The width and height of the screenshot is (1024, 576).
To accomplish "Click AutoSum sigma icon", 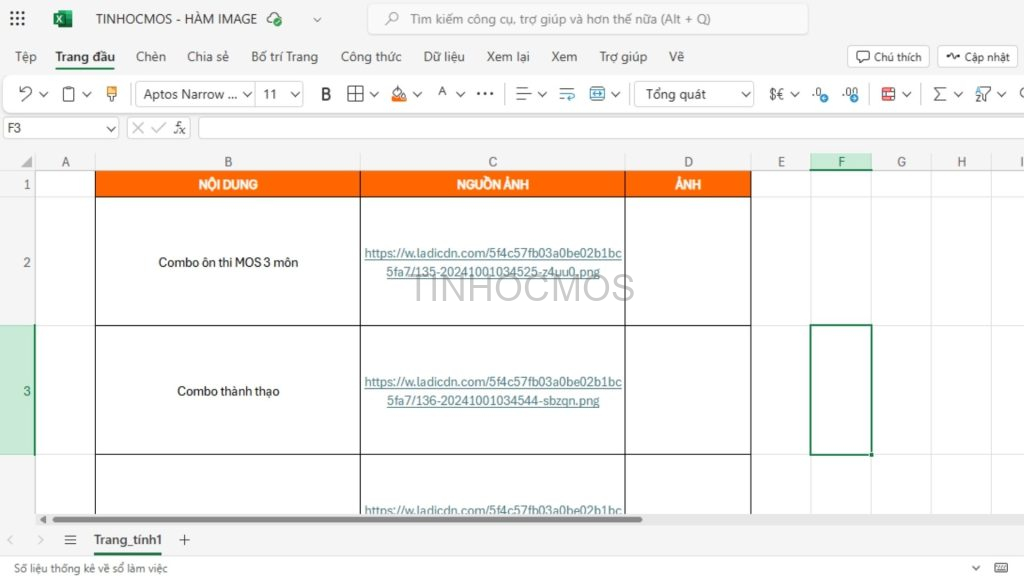I will (x=939, y=94).
